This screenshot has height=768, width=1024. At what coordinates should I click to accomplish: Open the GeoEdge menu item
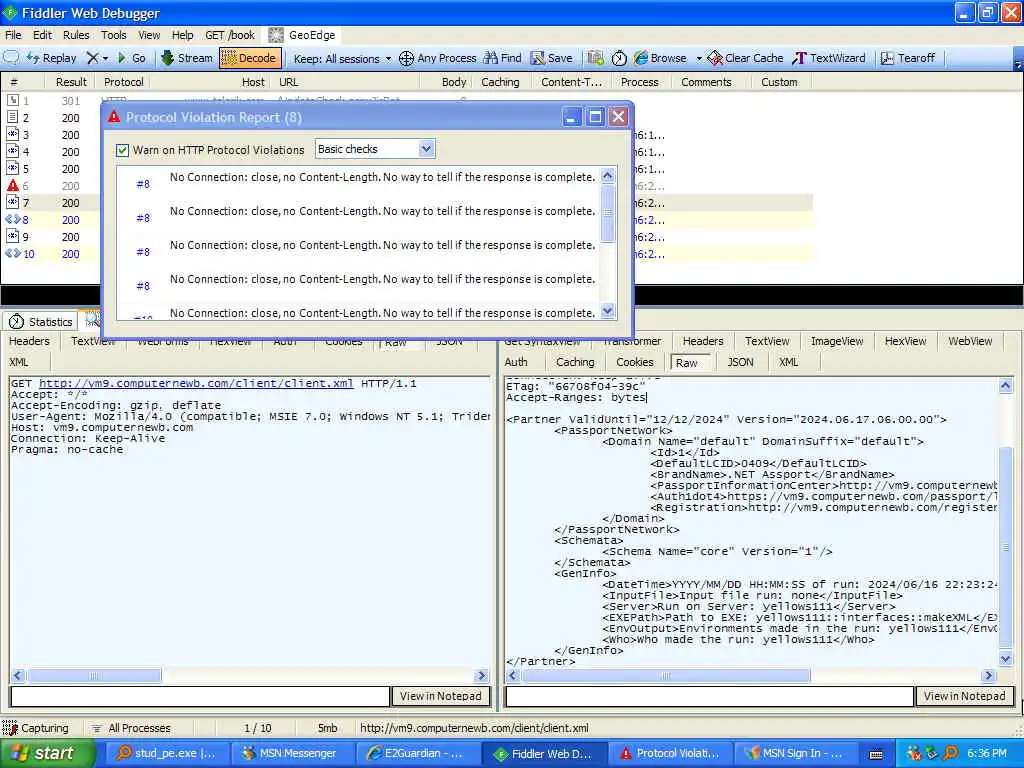[x=302, y=35]
